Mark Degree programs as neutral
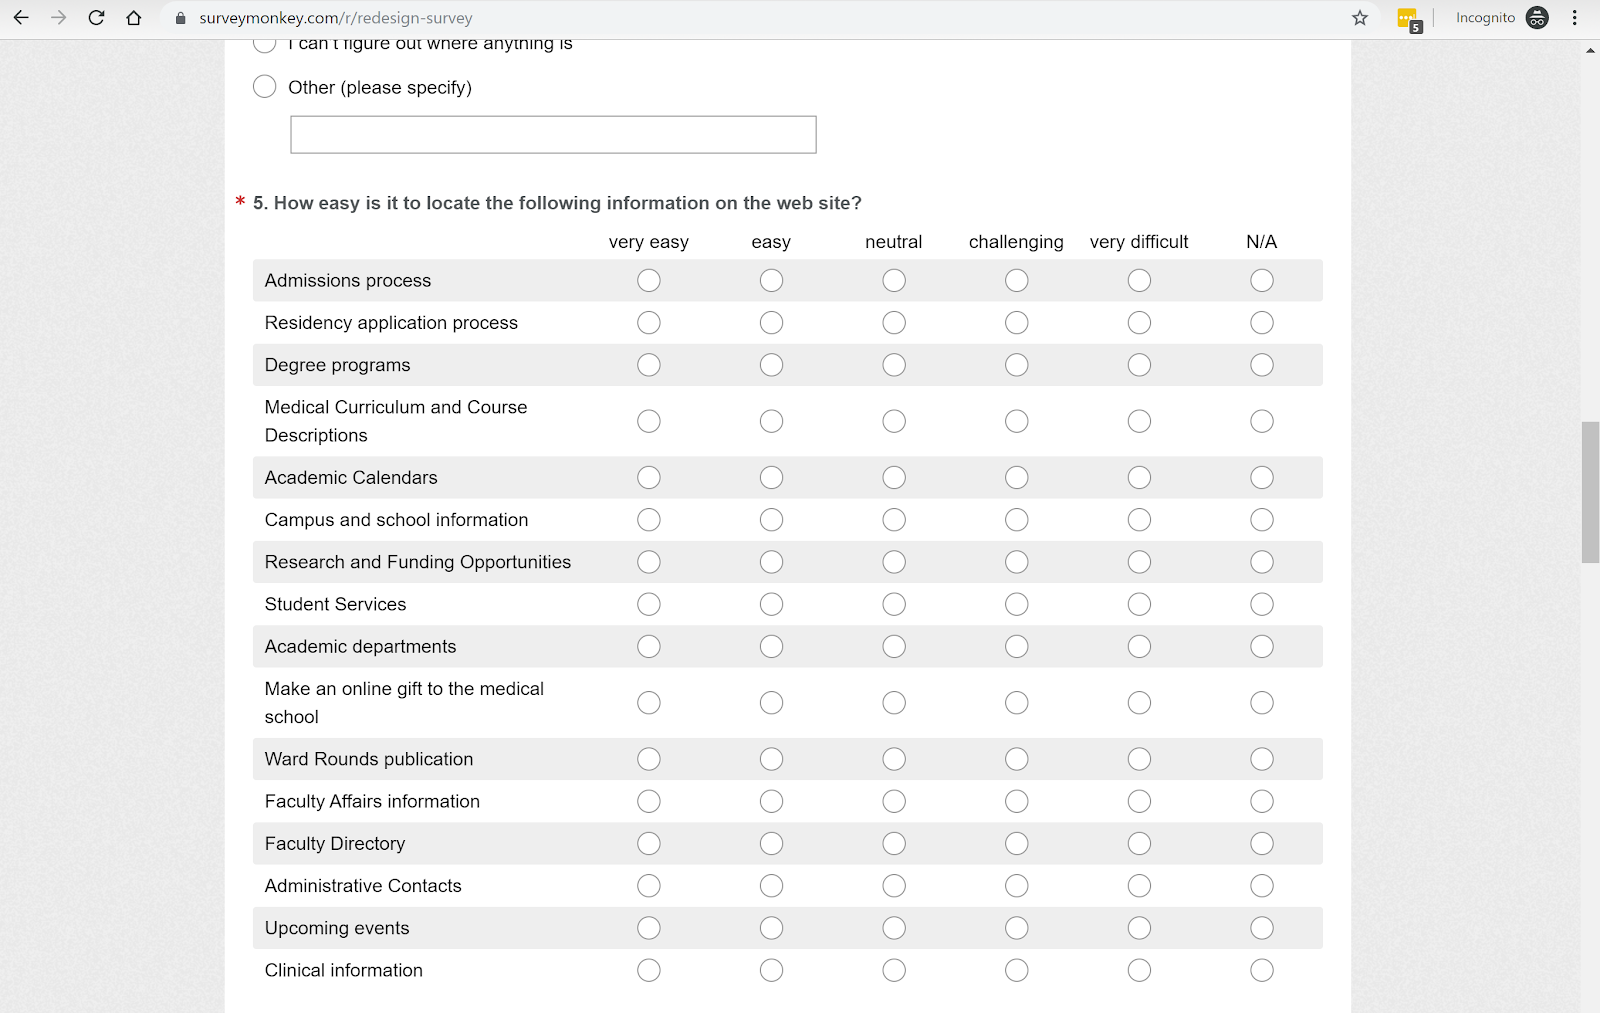This screenshot has width=1600, height=1013. point(894,365)
